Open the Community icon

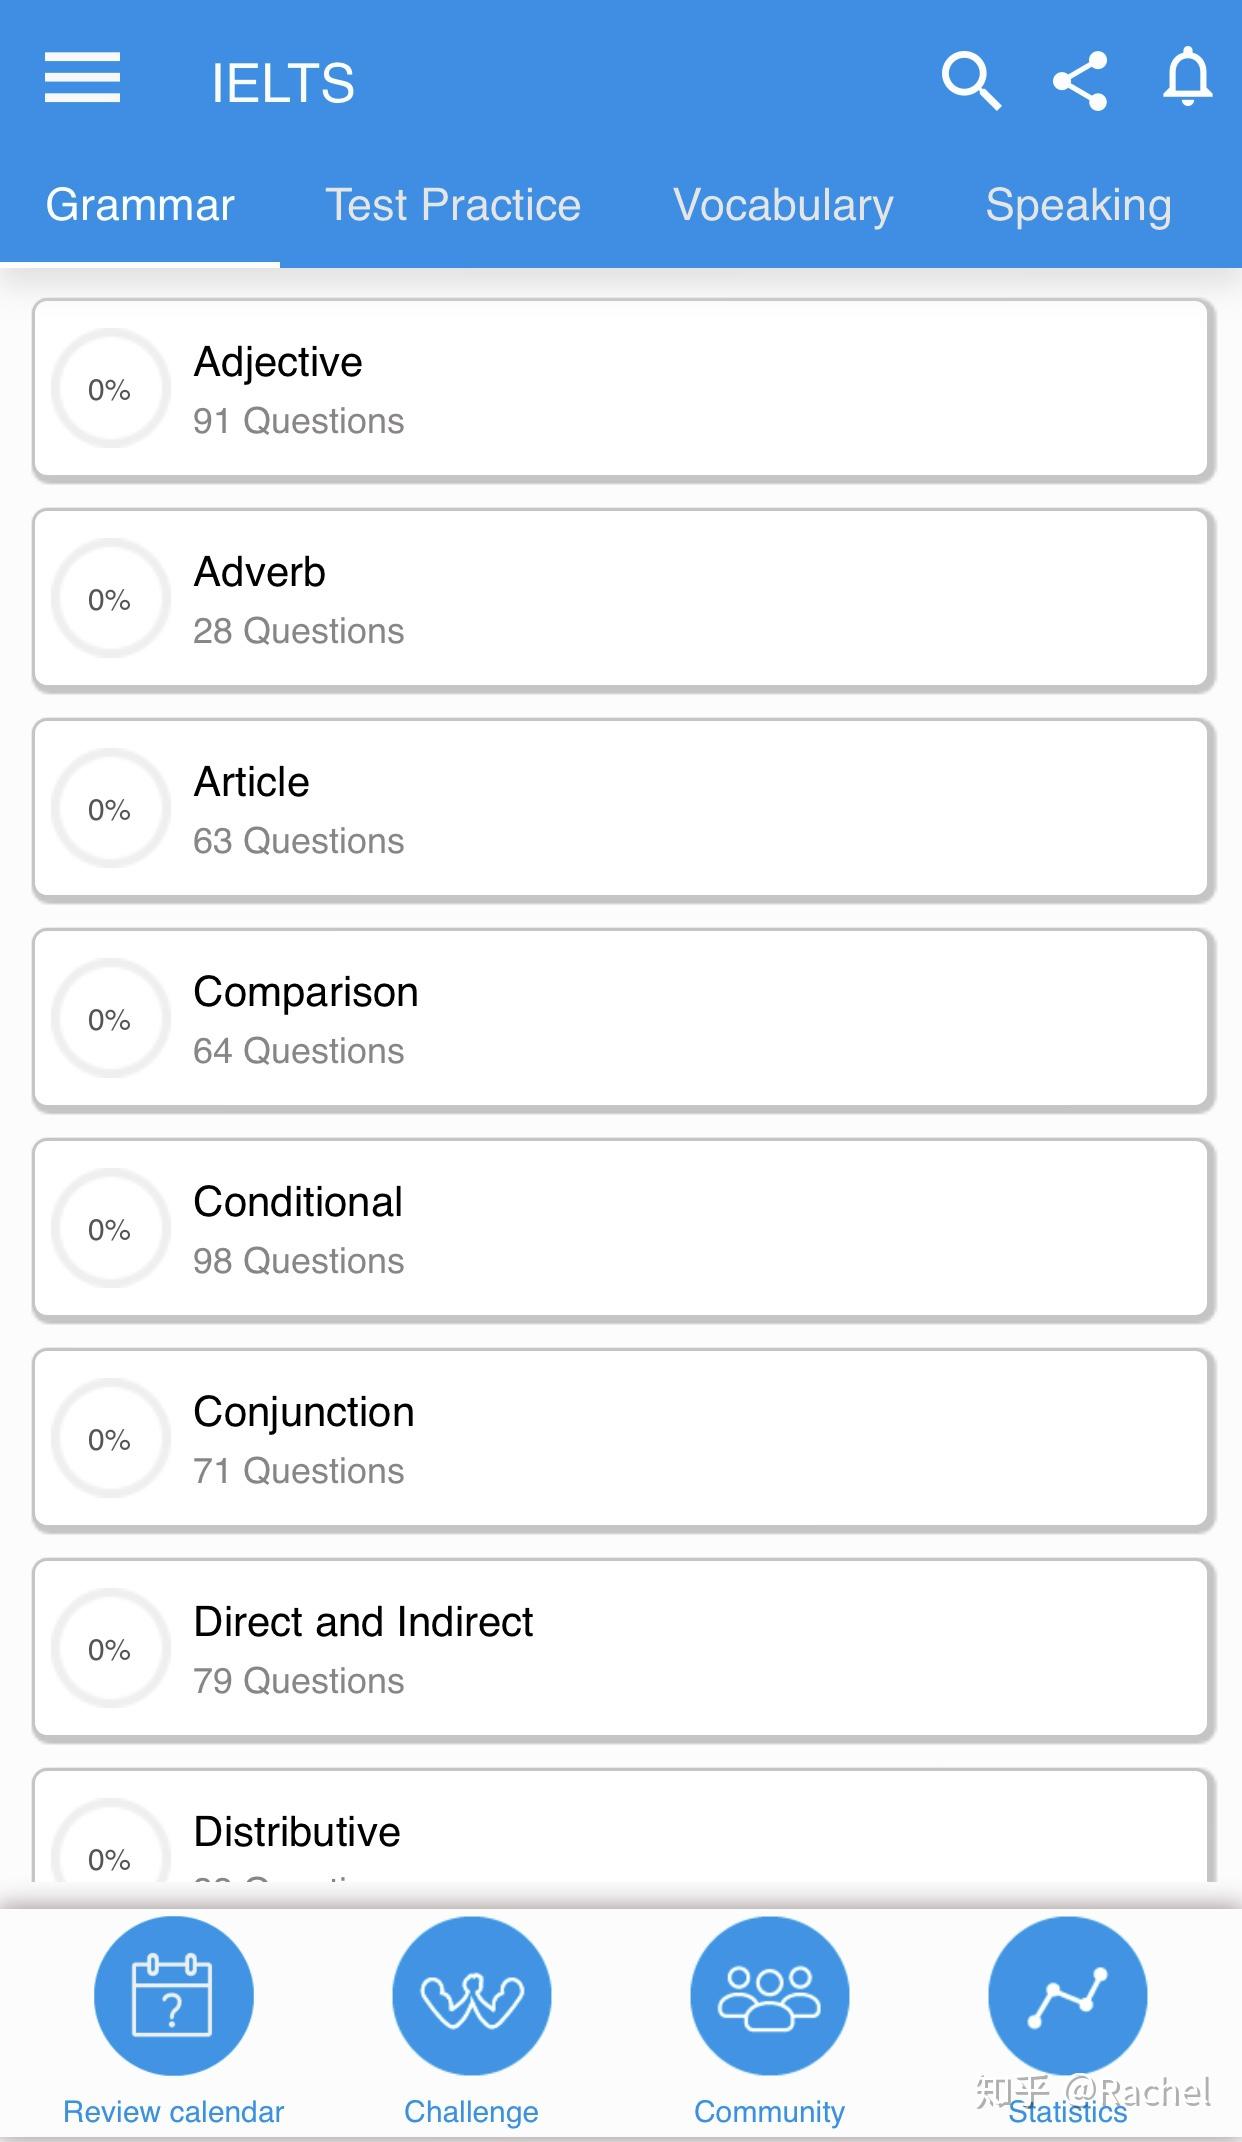[769, 1995]
